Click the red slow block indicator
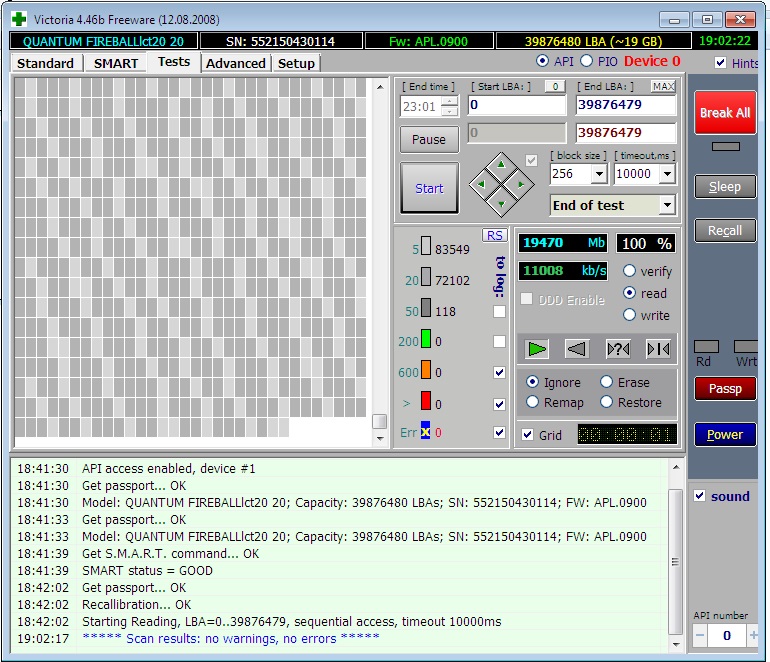 coord(426,400)
